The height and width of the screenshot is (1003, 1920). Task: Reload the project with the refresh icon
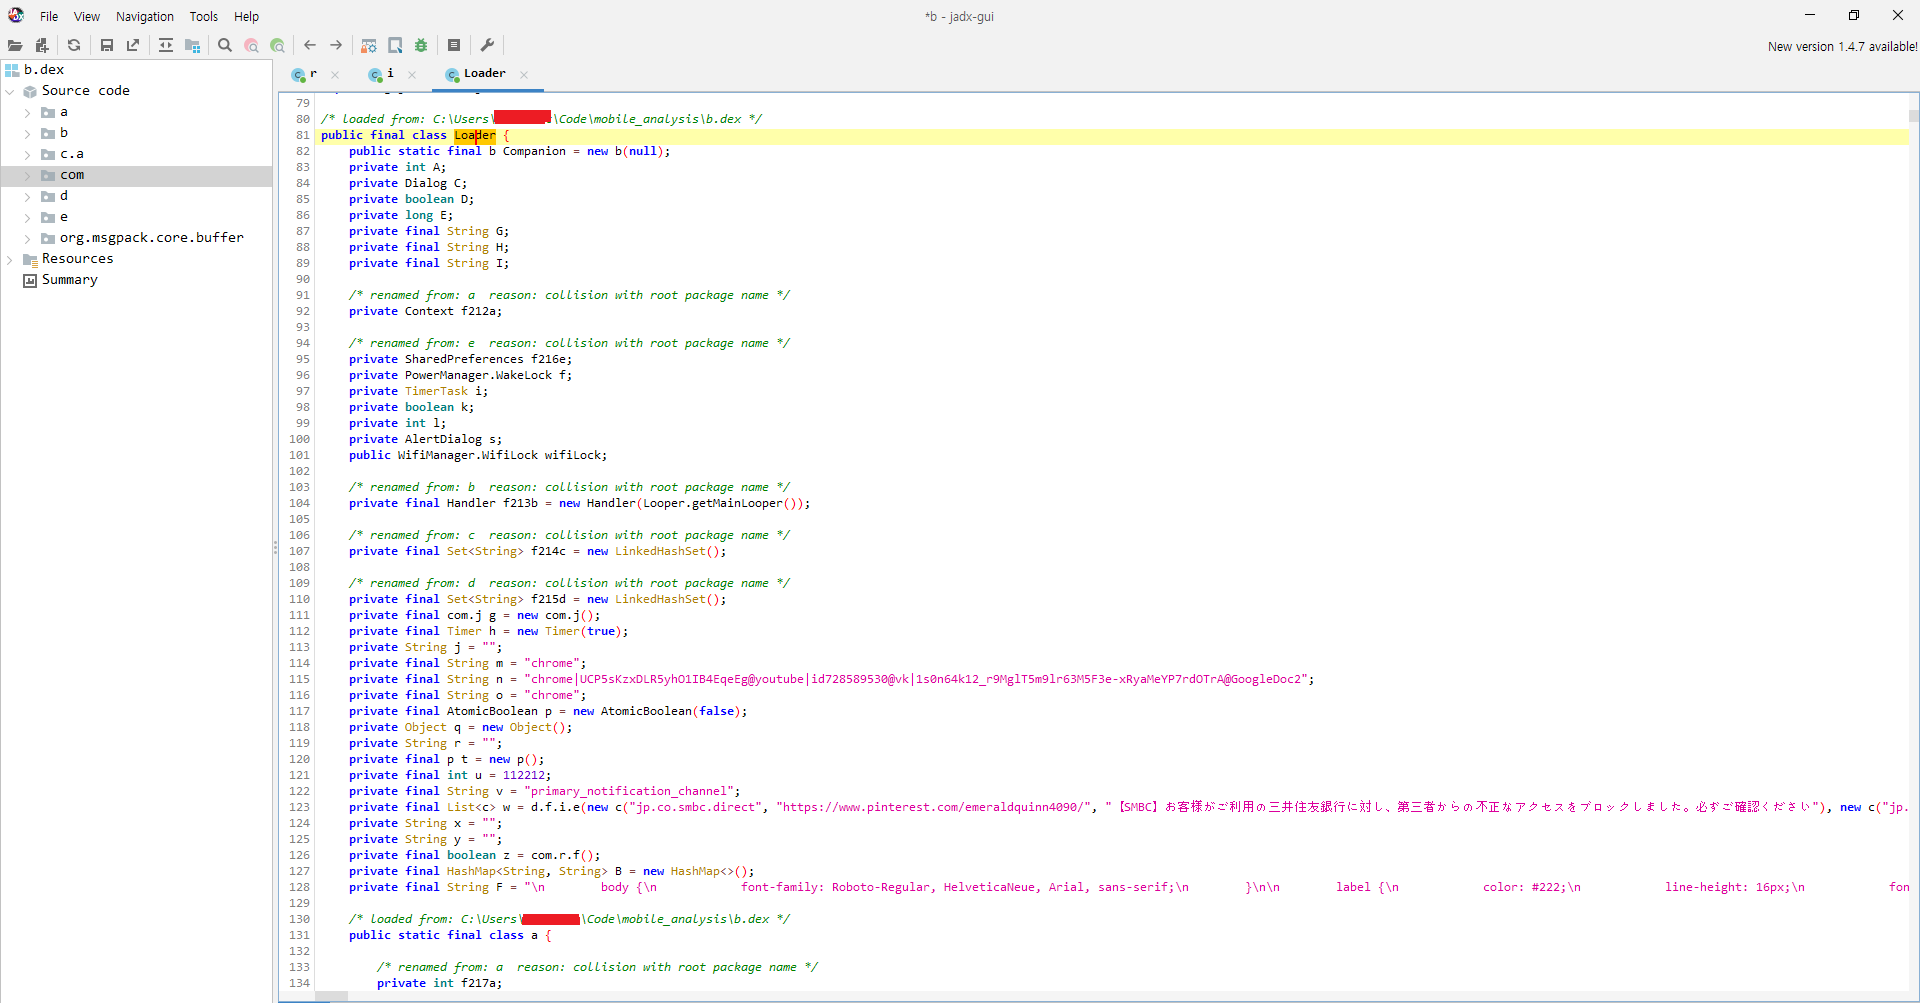point(74,45)
